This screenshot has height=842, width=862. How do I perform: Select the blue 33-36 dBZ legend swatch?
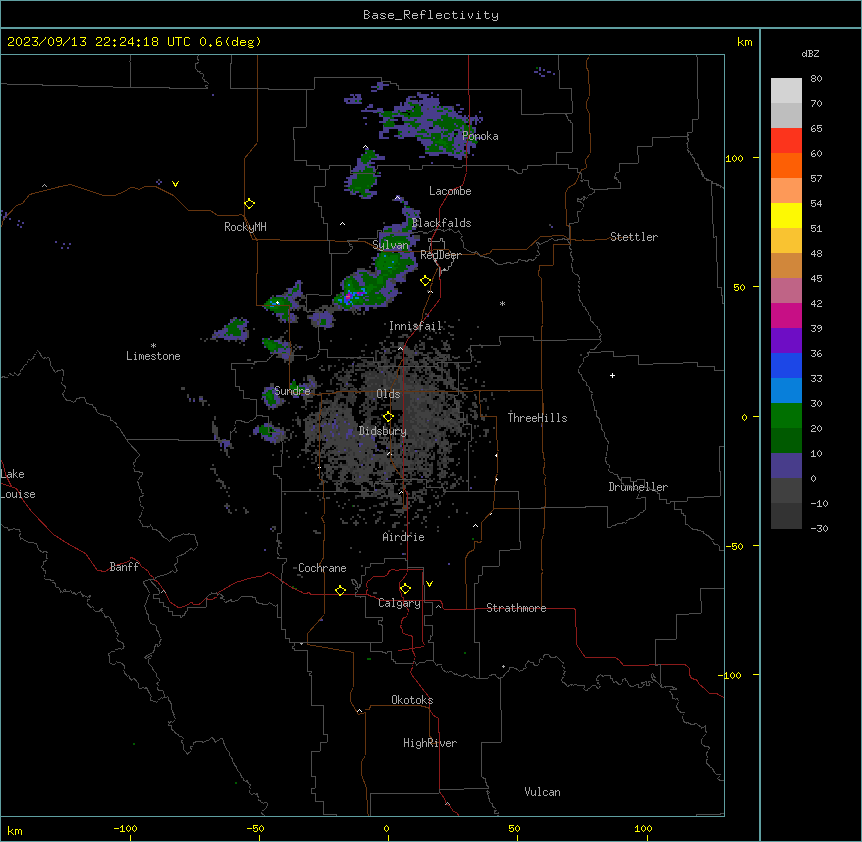tap(786, 365)
